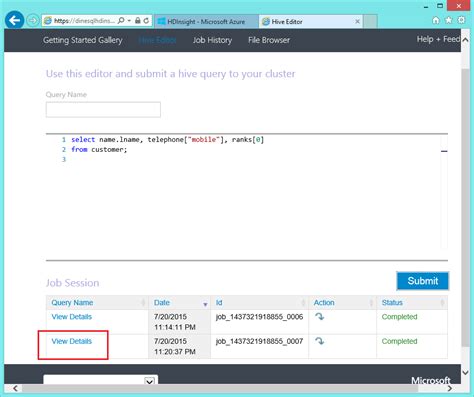Click the browser Forward arrow button
Screen dimensions: 474x397
tap(33, 21)
